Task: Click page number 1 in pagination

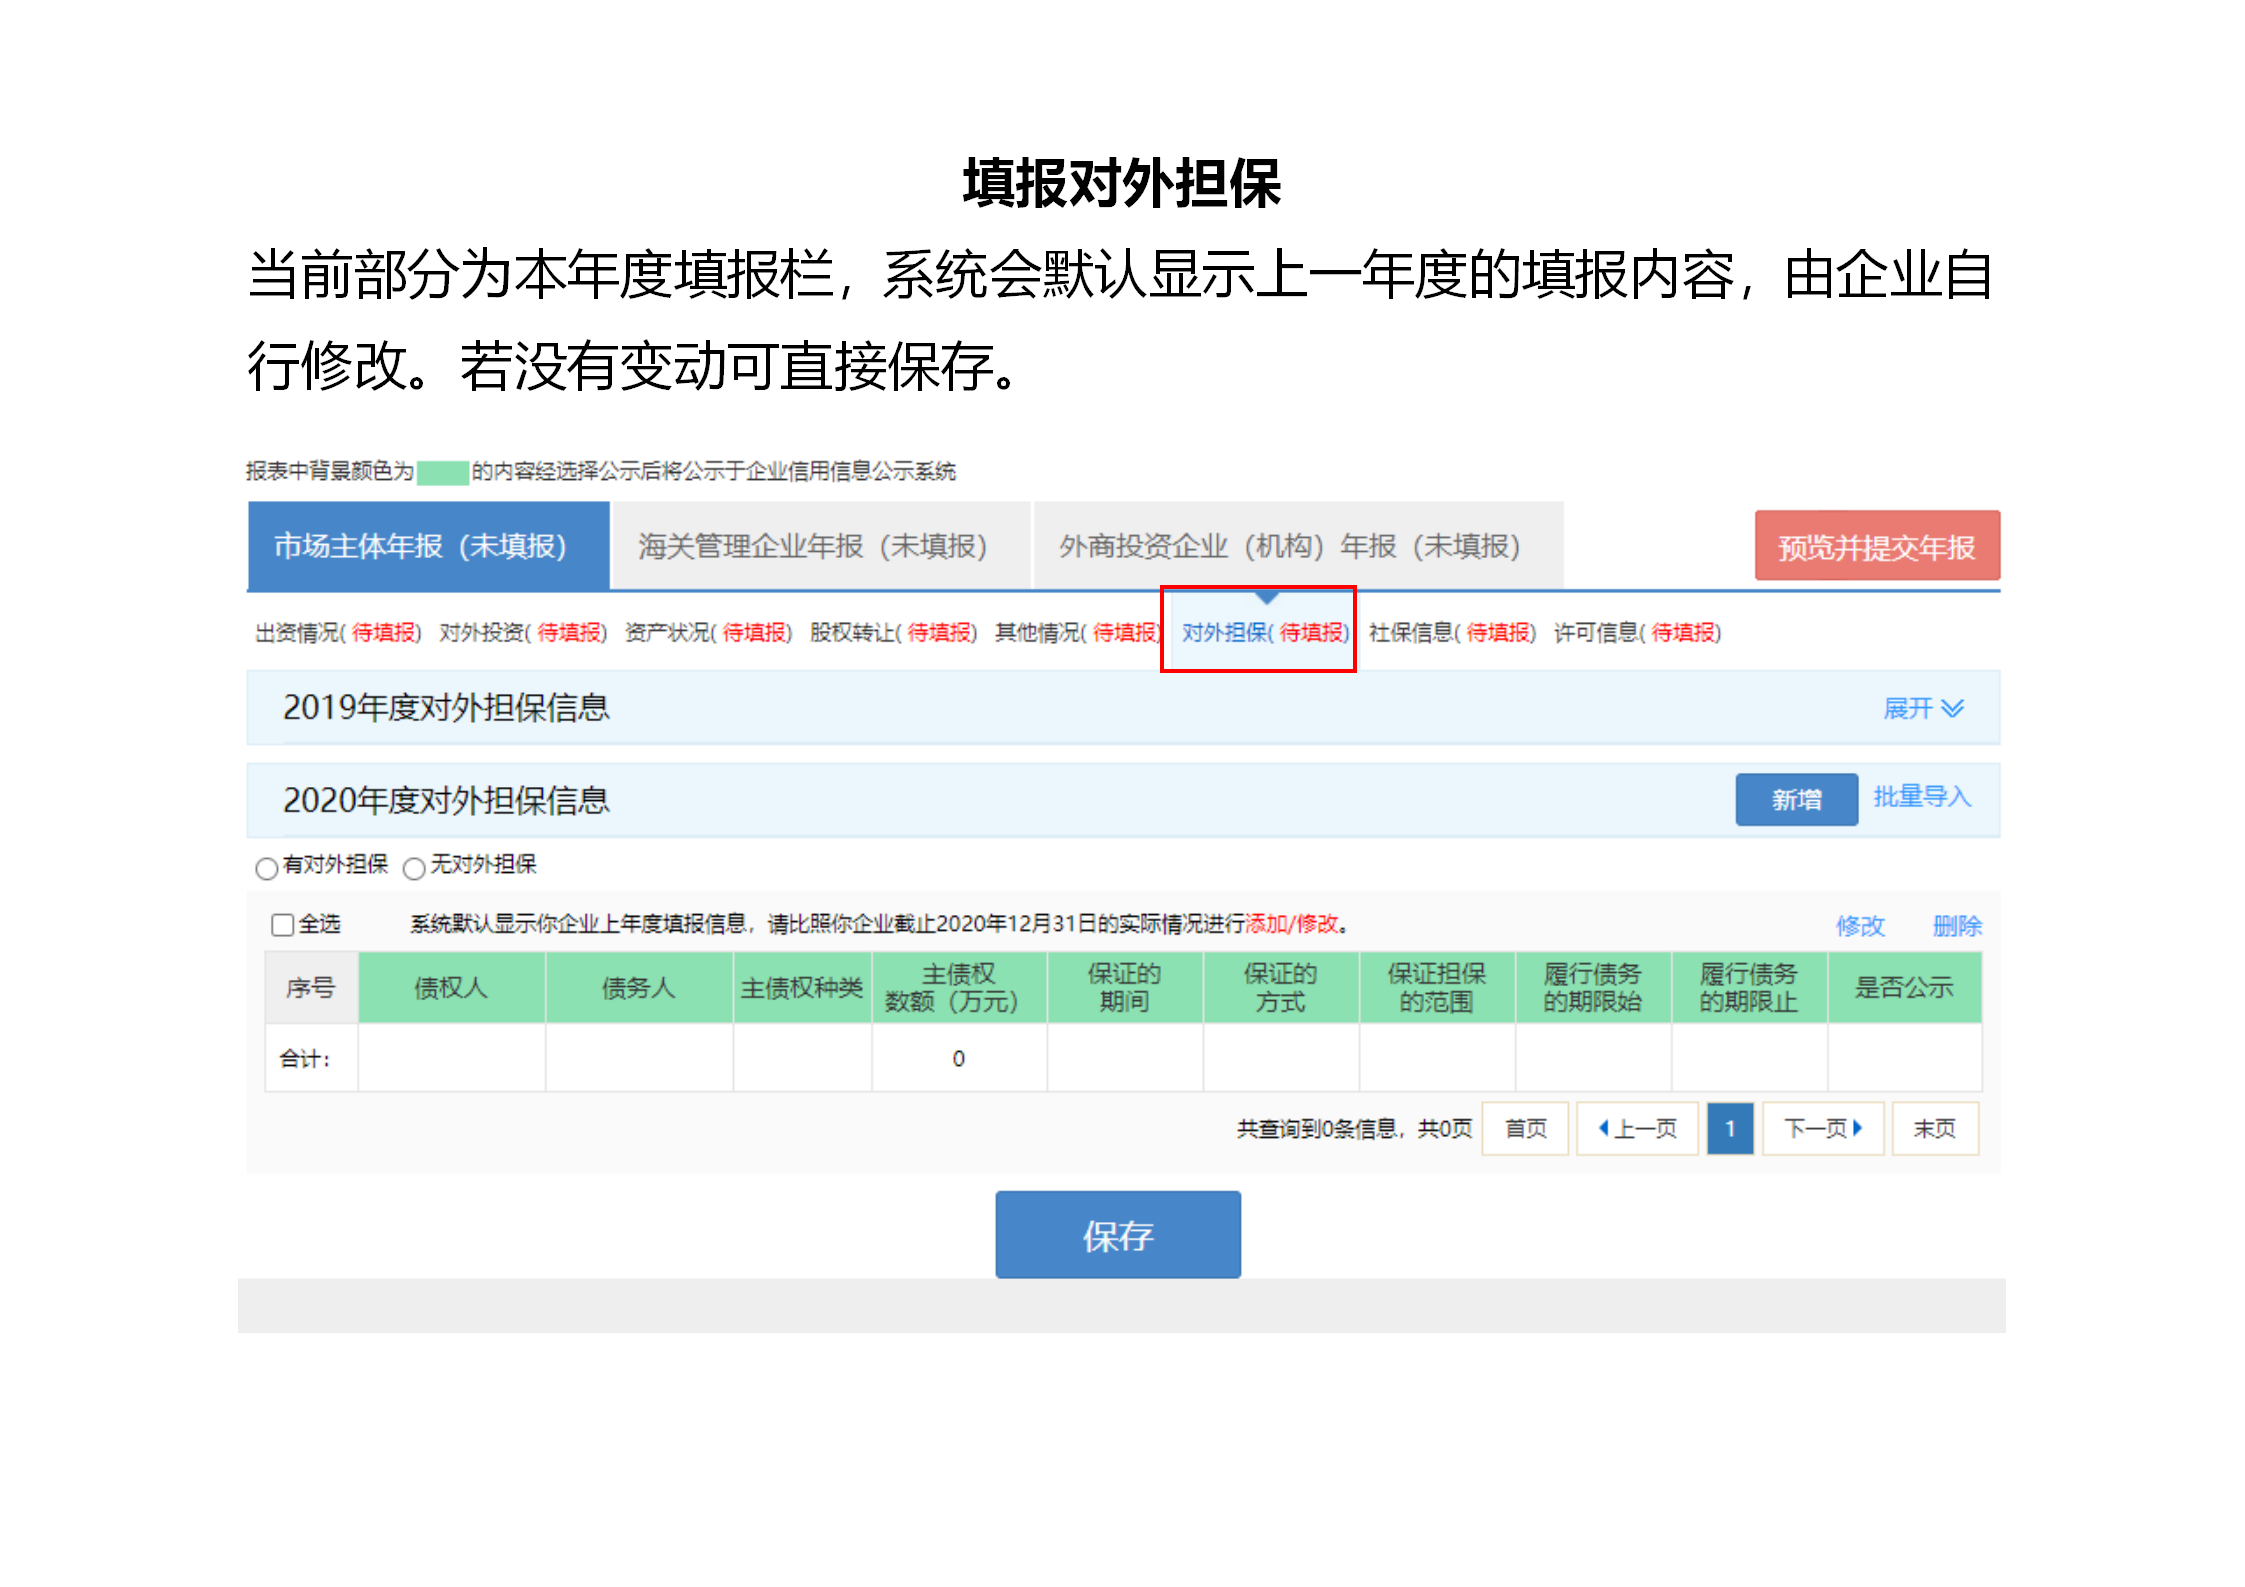Action: (1730, 1128)
